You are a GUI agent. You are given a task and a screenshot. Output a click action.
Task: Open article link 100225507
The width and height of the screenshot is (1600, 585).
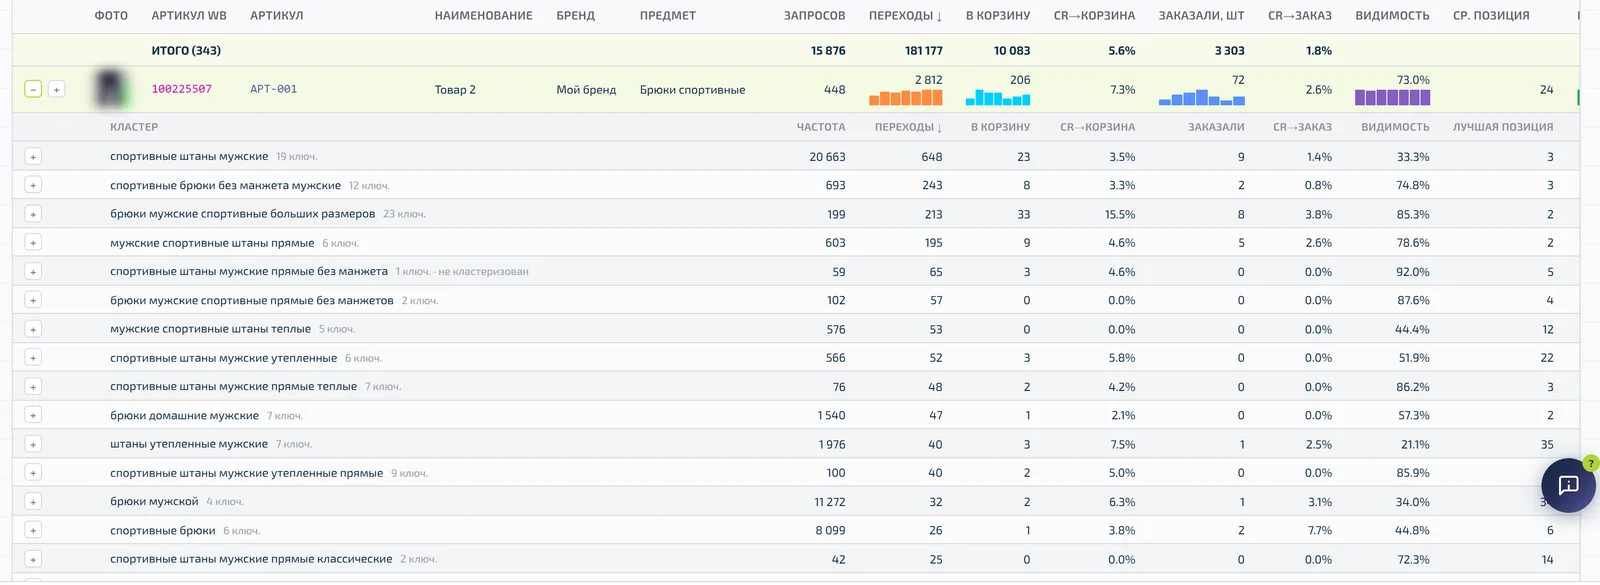(x=181, y=89)
